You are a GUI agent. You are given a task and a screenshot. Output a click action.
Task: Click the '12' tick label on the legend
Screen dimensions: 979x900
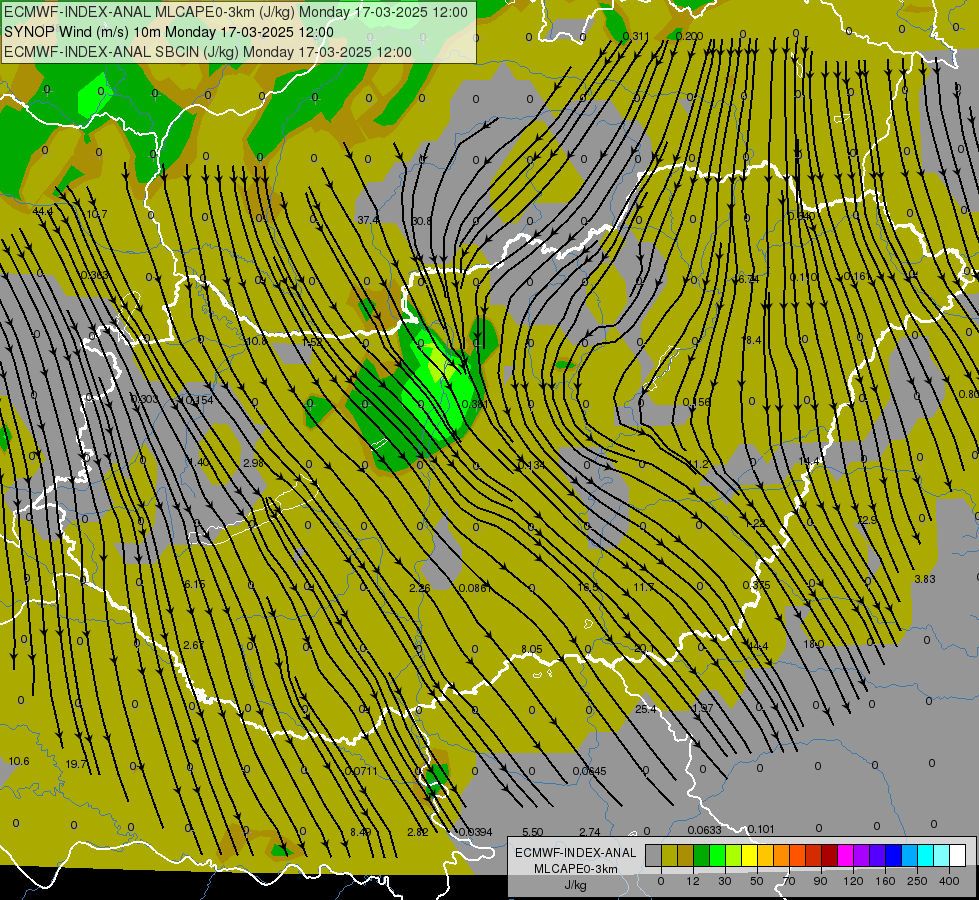(x=693, y=881)
